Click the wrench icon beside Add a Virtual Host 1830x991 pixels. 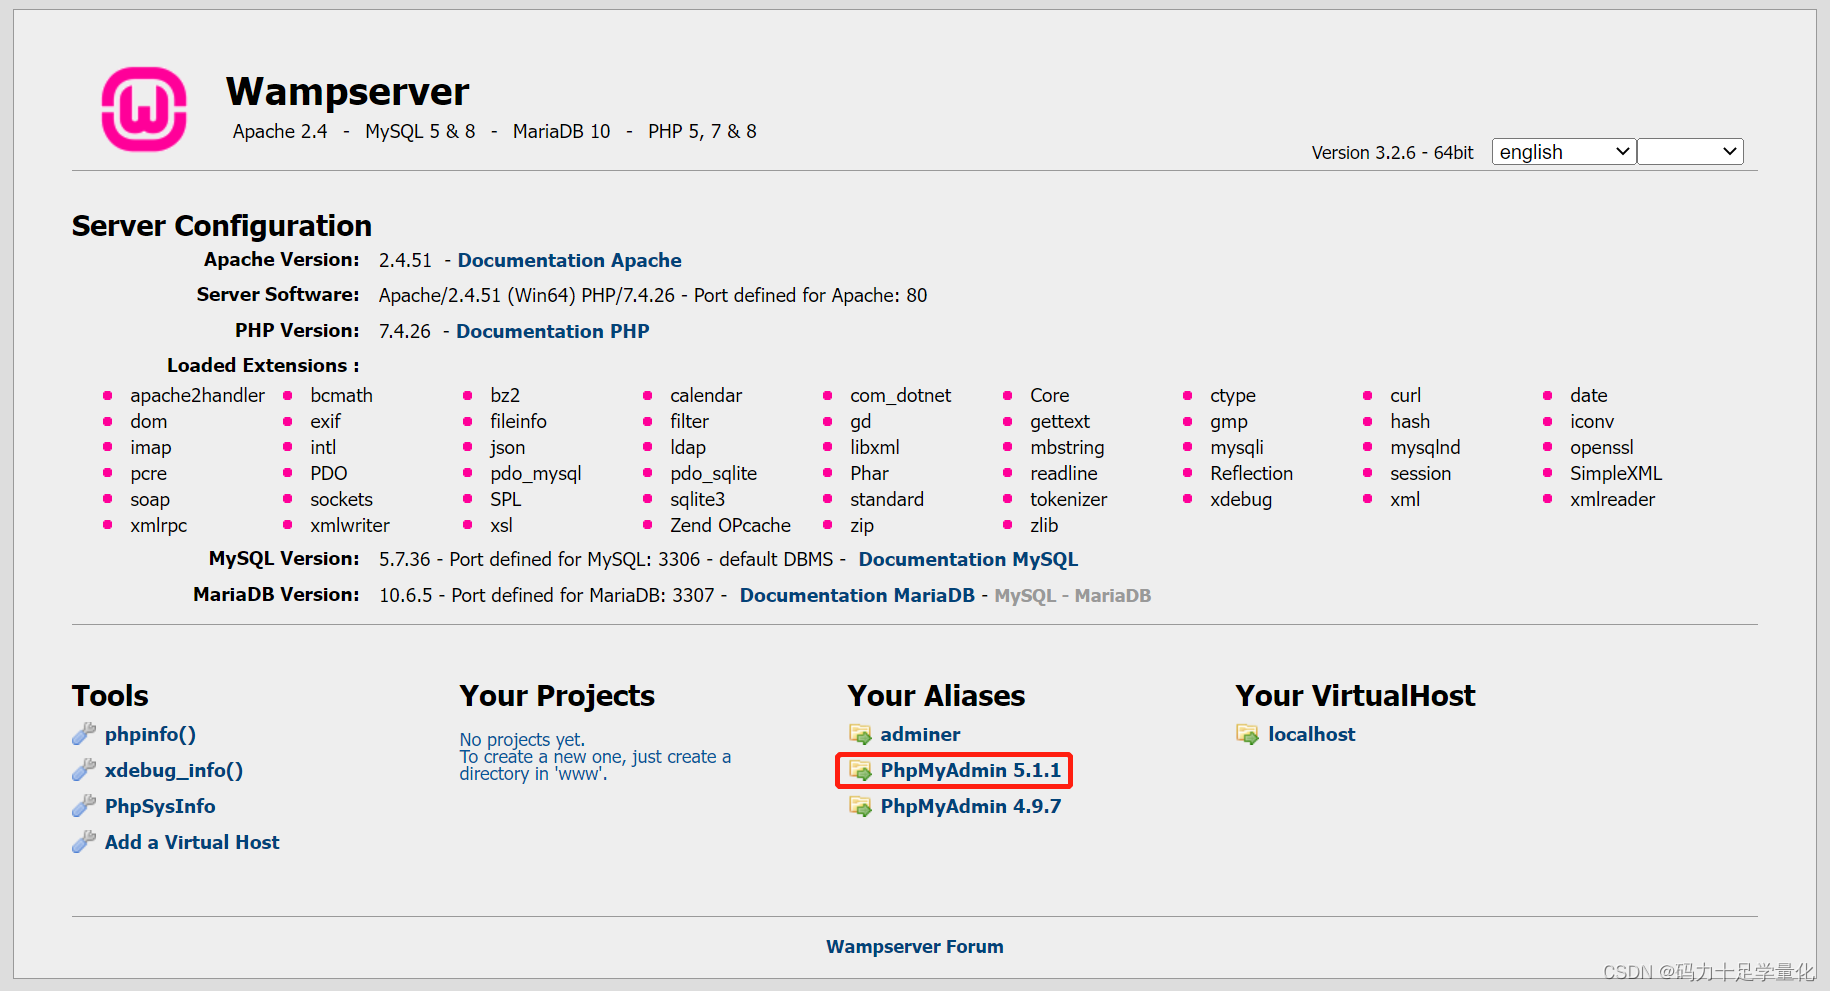pyautogui.click(x=84, y=842)
